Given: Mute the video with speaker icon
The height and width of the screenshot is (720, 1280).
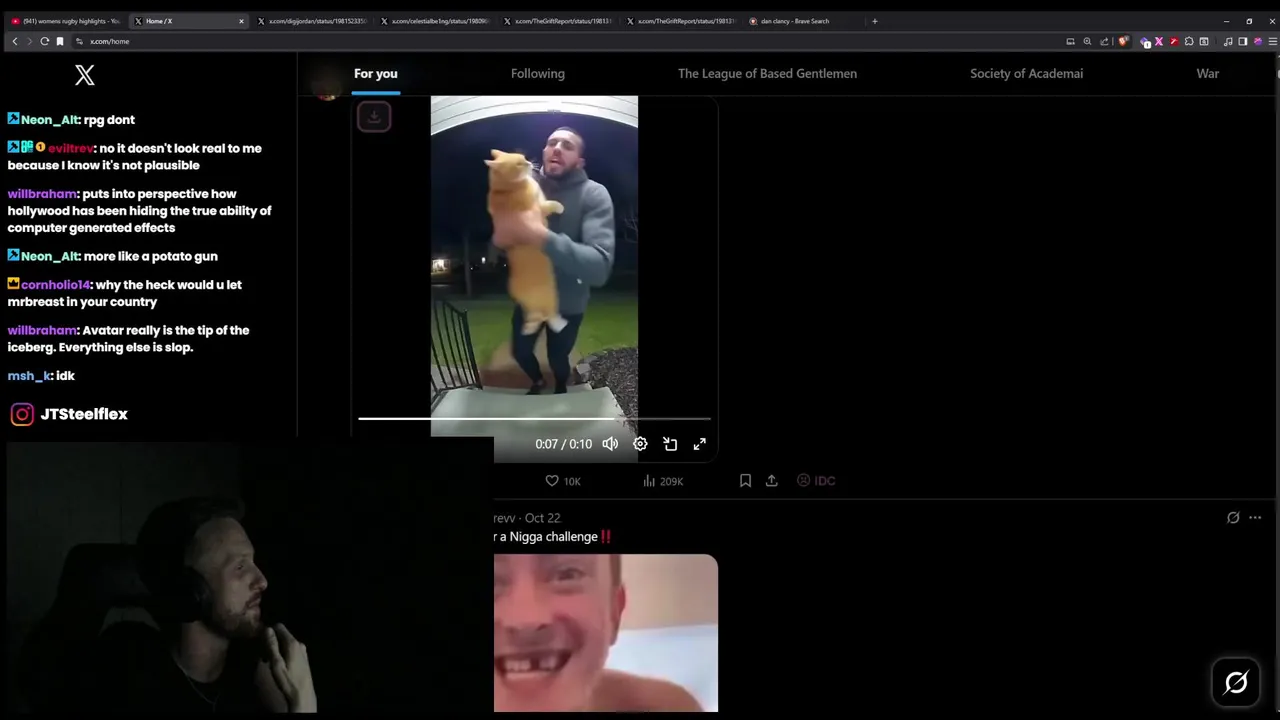Looking at the screenshot, I should coord(610,444).
